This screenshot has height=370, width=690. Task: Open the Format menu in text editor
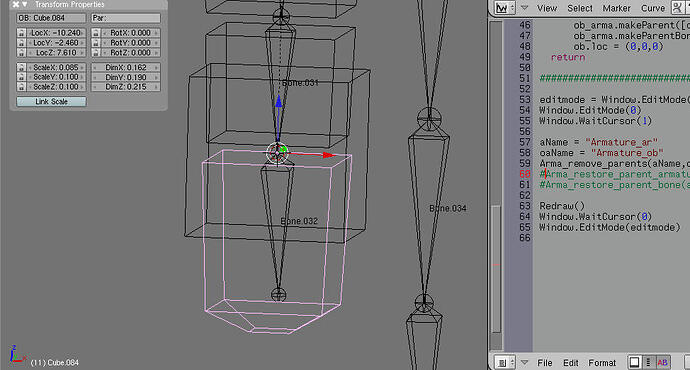click(x=602, y=363)
